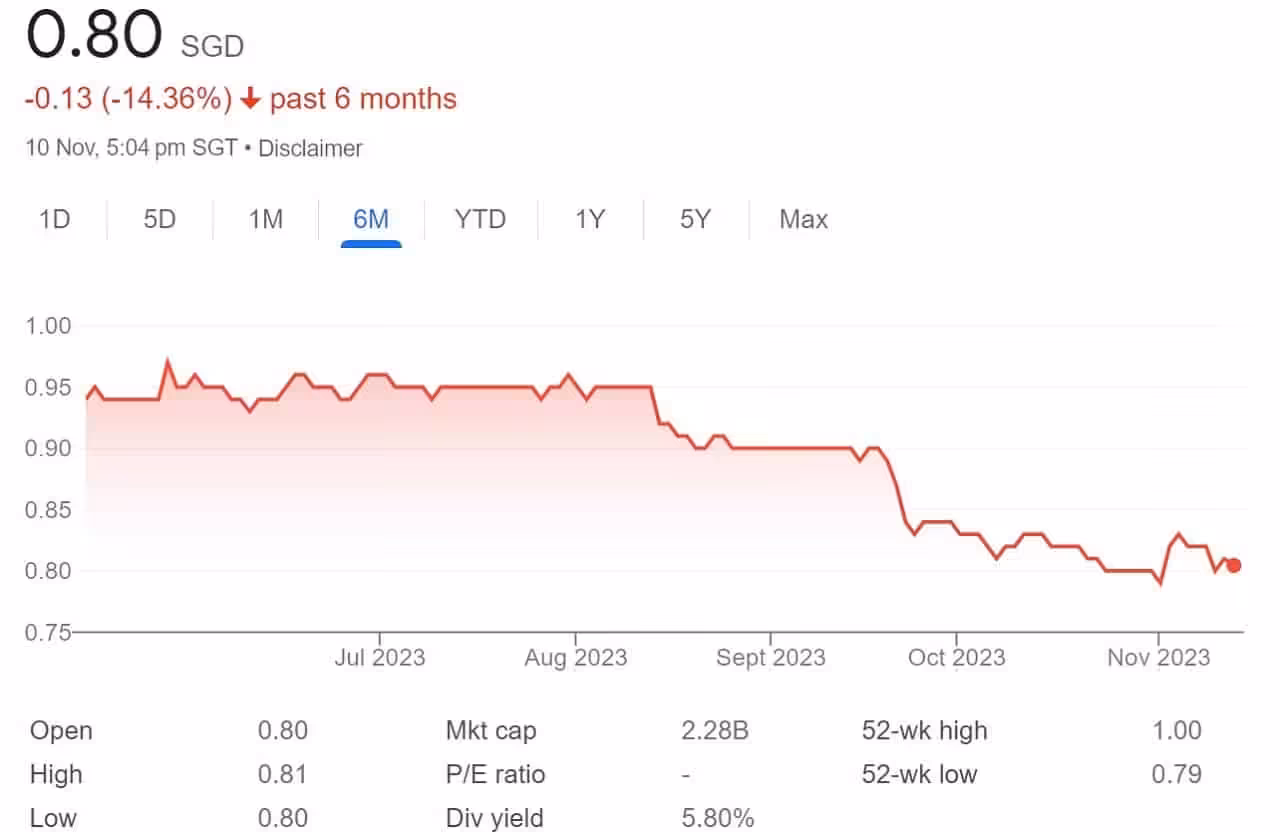Open the Disclaimer link
Screen dimensions: 1280x832
pos(310,149)
